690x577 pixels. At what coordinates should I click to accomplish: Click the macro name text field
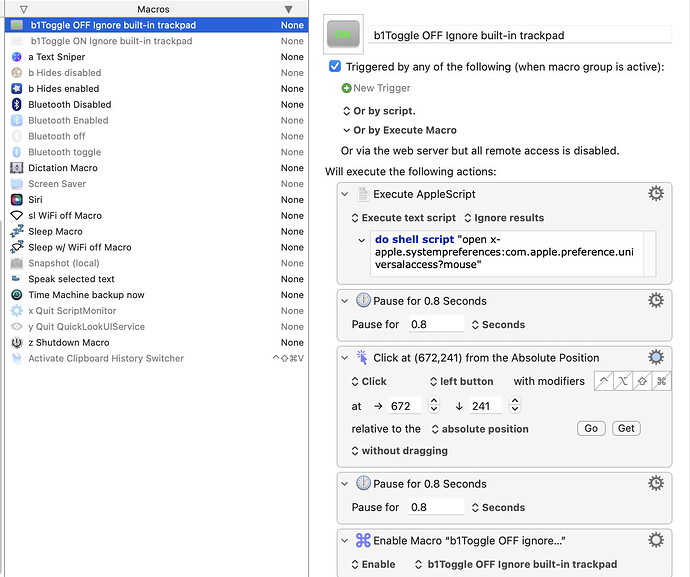coord(521,35)
